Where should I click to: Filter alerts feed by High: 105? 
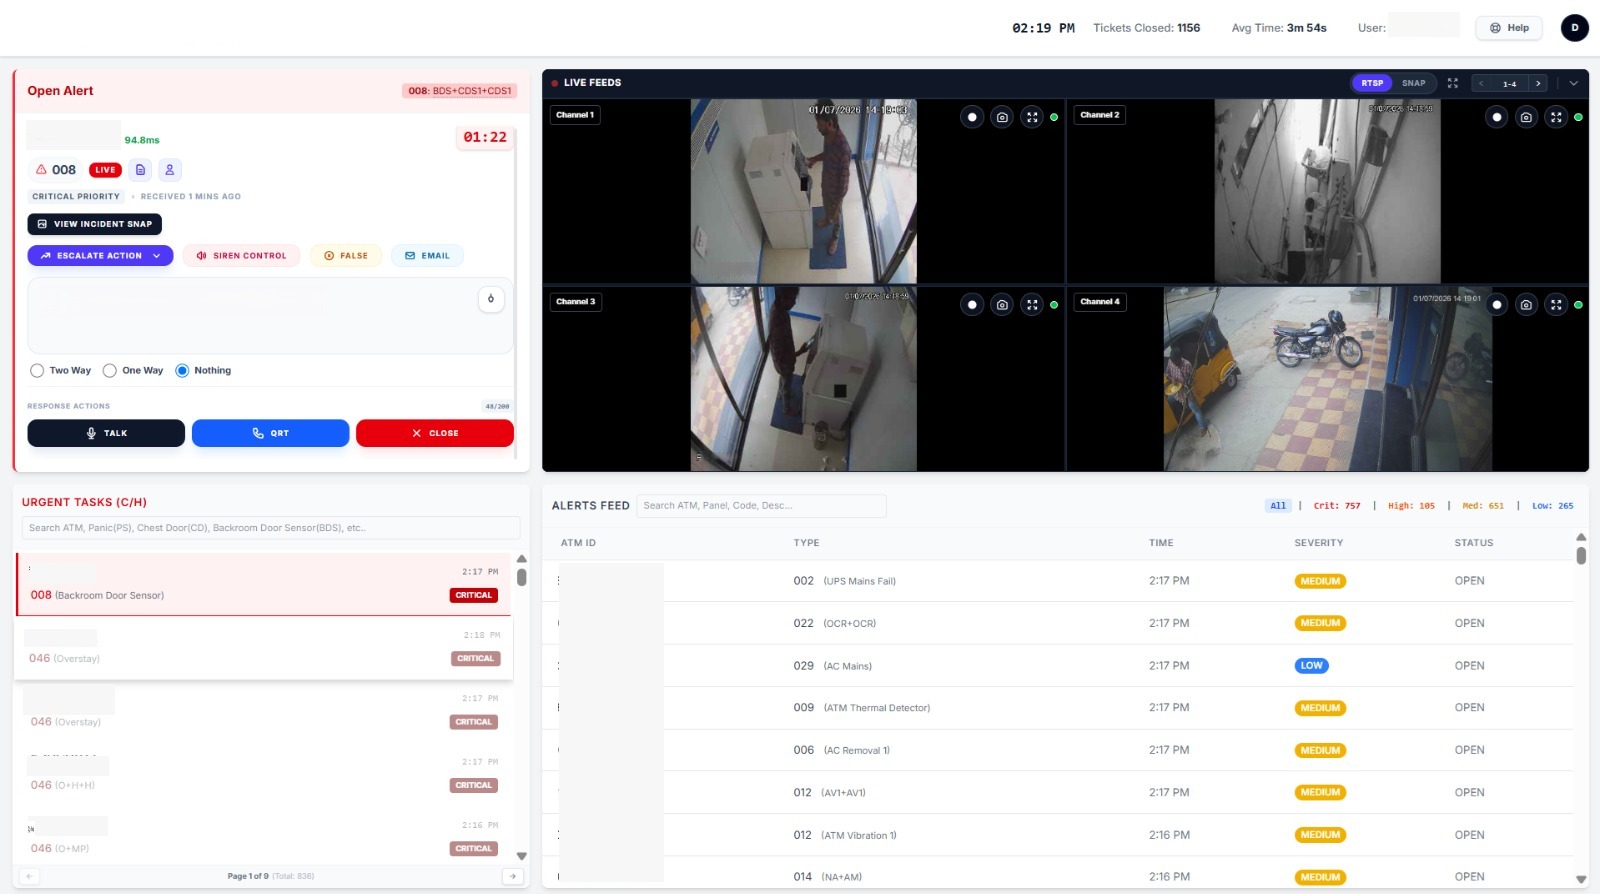click(x=1411, y=506)
